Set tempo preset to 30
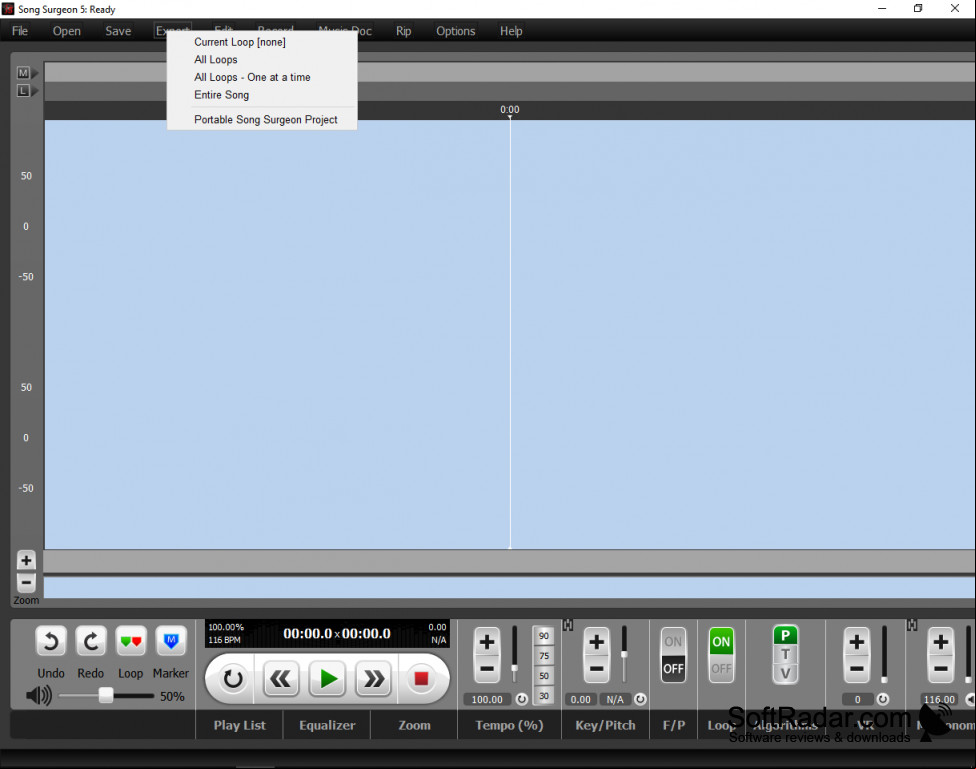The width and height of the screenshot is (976, 769). pyautogui.click(x=543, y=696)
